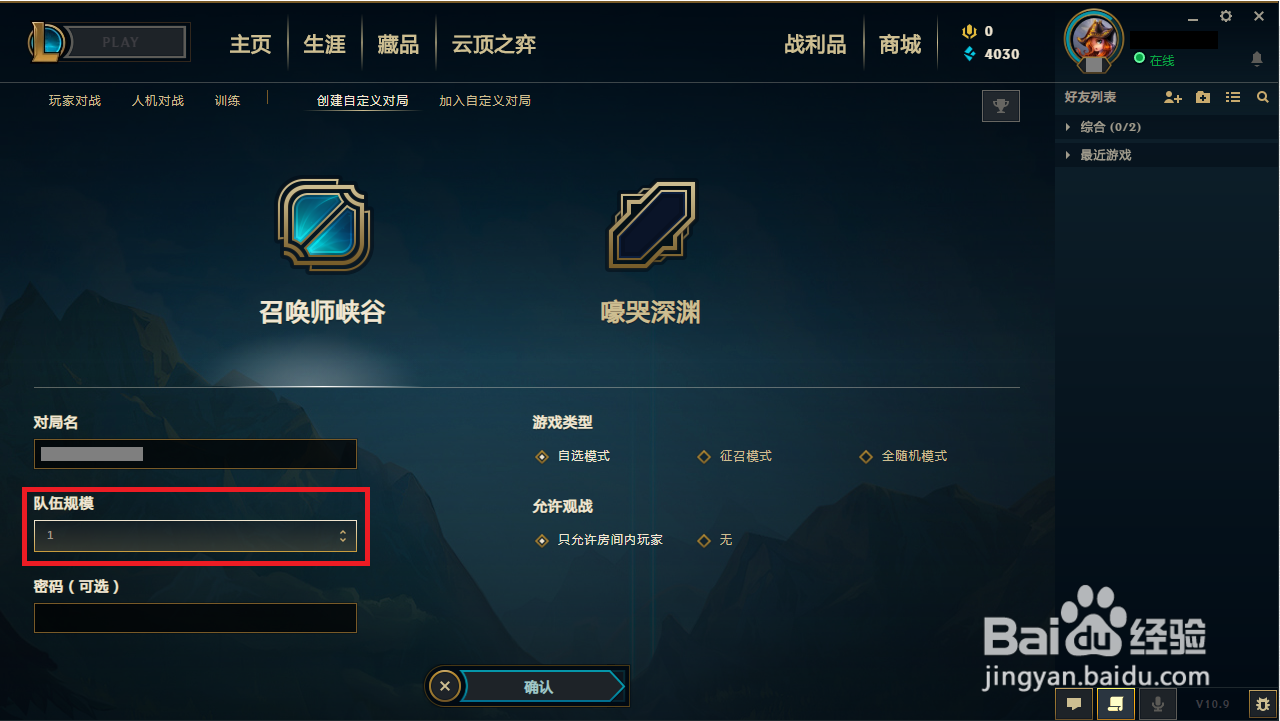Screen dimensions: 1280x721
Task: Click the 确认 confirm button
Action: click(538, 687)
